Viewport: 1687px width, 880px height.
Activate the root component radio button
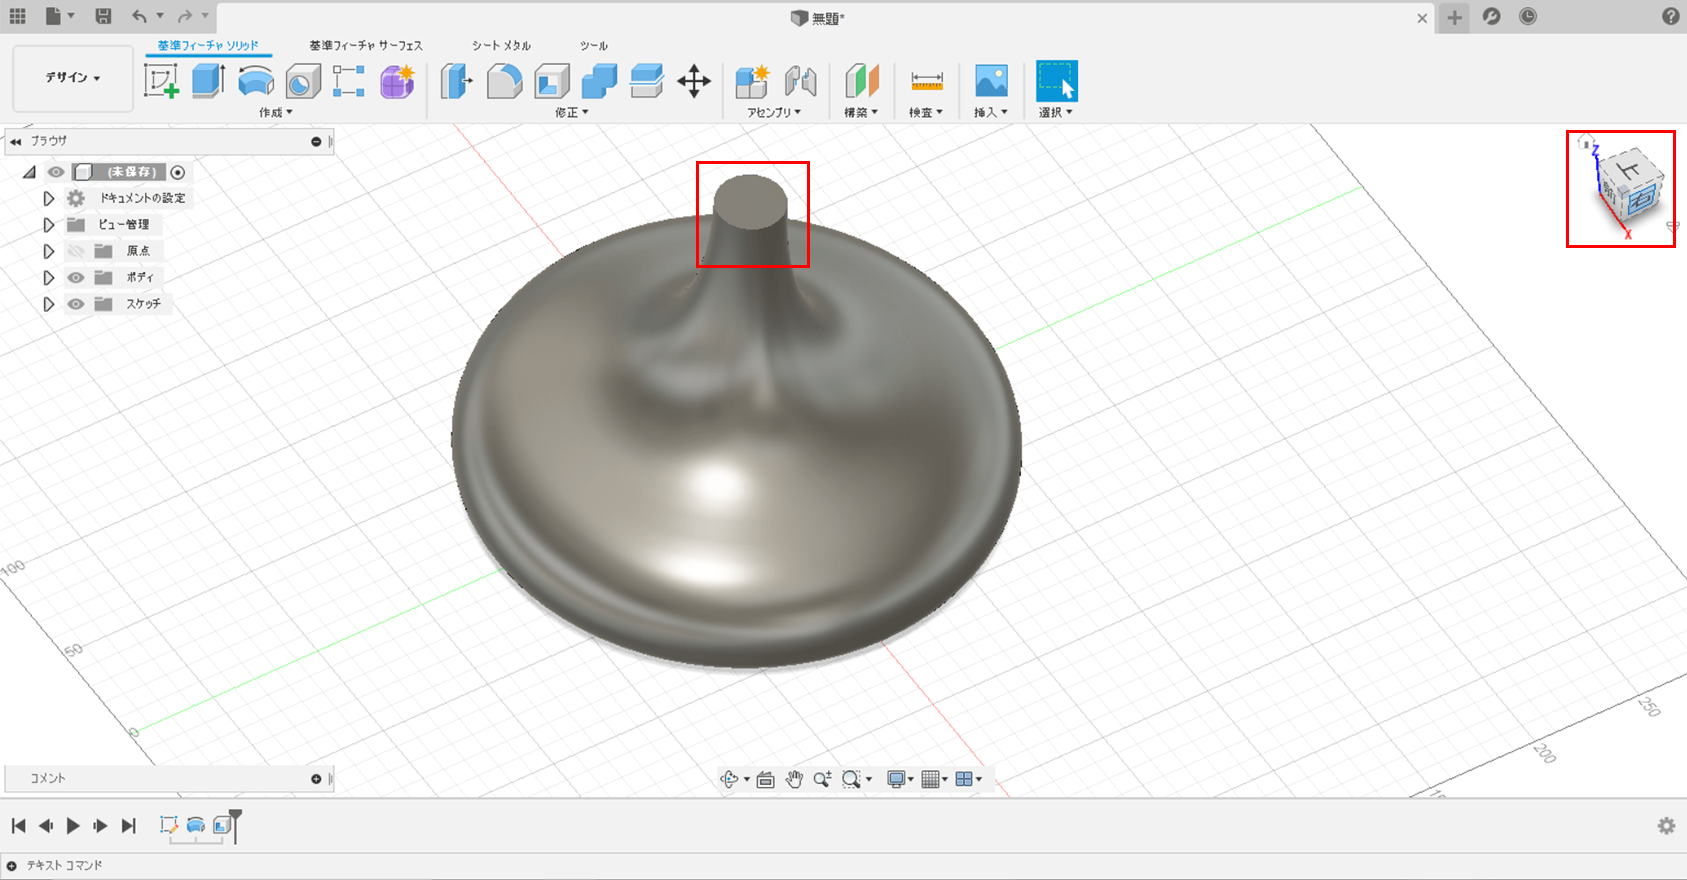177,172
